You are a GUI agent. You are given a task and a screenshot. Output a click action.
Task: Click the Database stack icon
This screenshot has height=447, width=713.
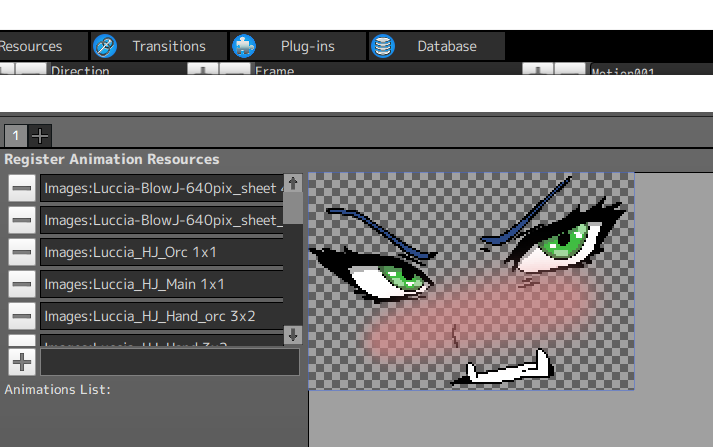(383, 46)
